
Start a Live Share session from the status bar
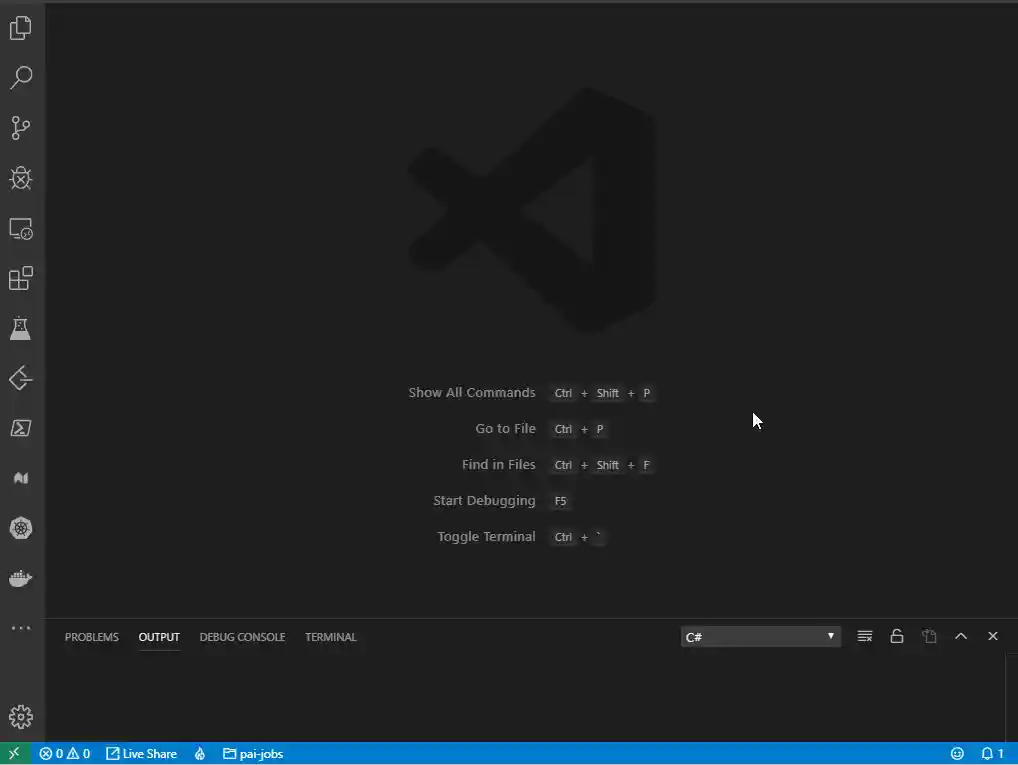pos(141,753)
